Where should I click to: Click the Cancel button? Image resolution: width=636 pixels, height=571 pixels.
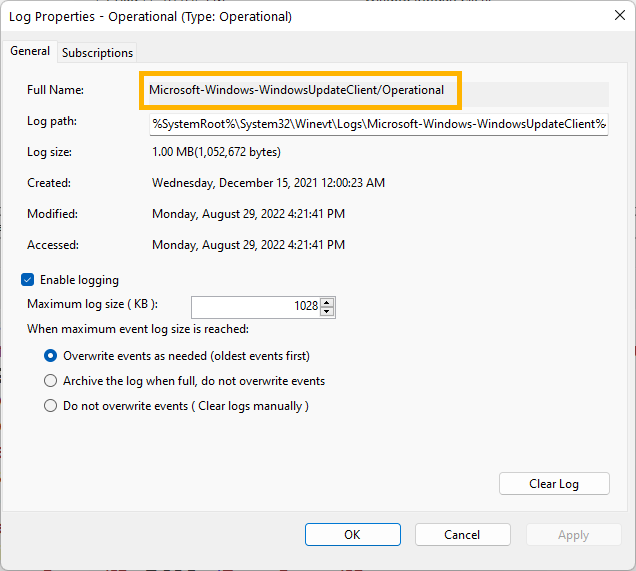coord(462,535)
